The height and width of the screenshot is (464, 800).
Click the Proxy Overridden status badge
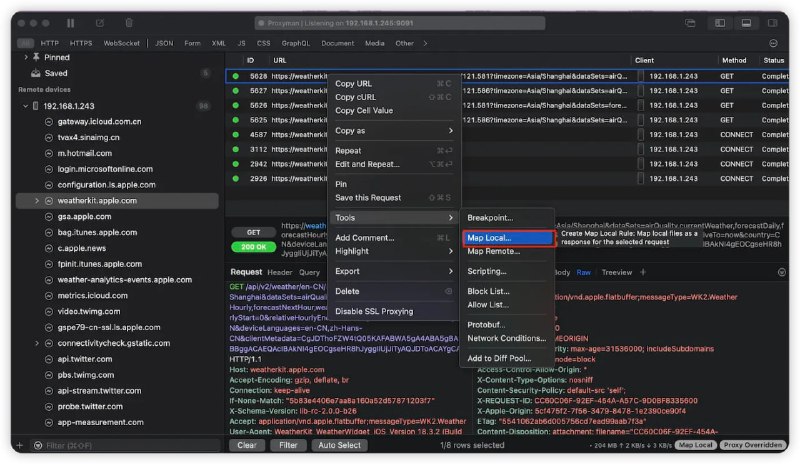click(753, 445)
